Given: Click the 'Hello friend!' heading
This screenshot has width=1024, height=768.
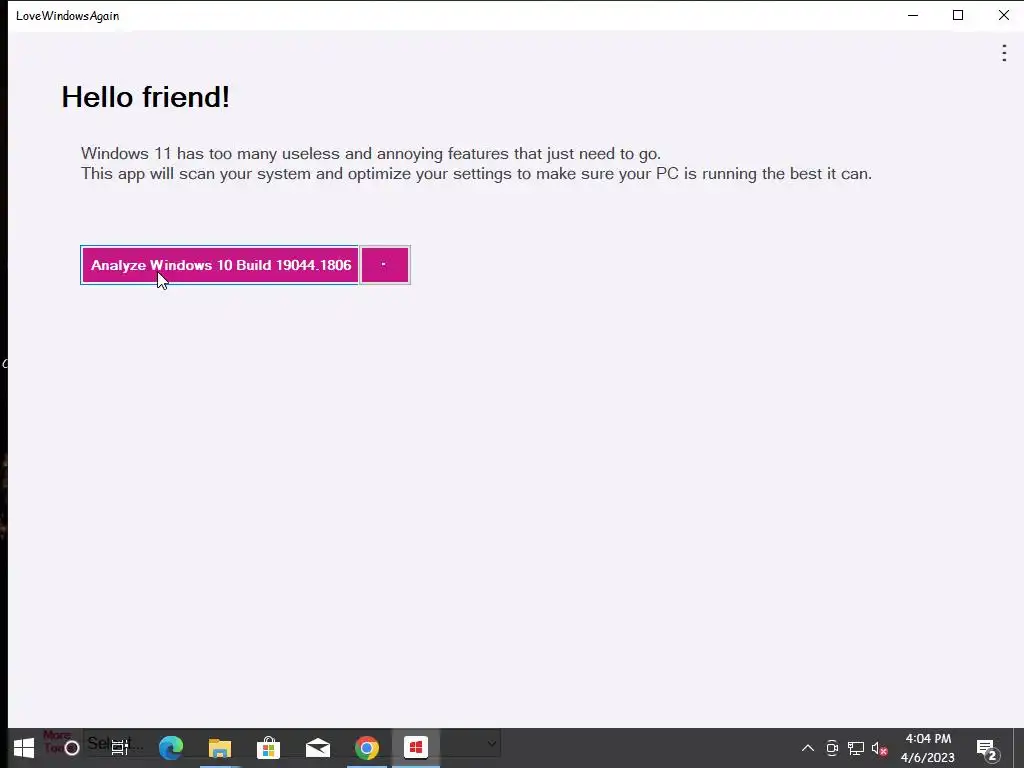Looking at the screenshot, I should [146, 97].
